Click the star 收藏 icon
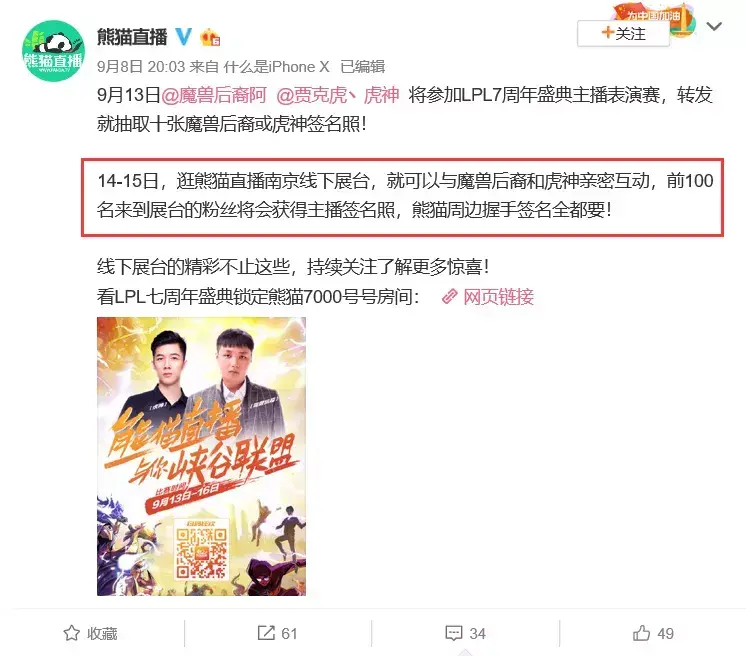This screenshot has height=656, width=746. click(x=71, y=633)
